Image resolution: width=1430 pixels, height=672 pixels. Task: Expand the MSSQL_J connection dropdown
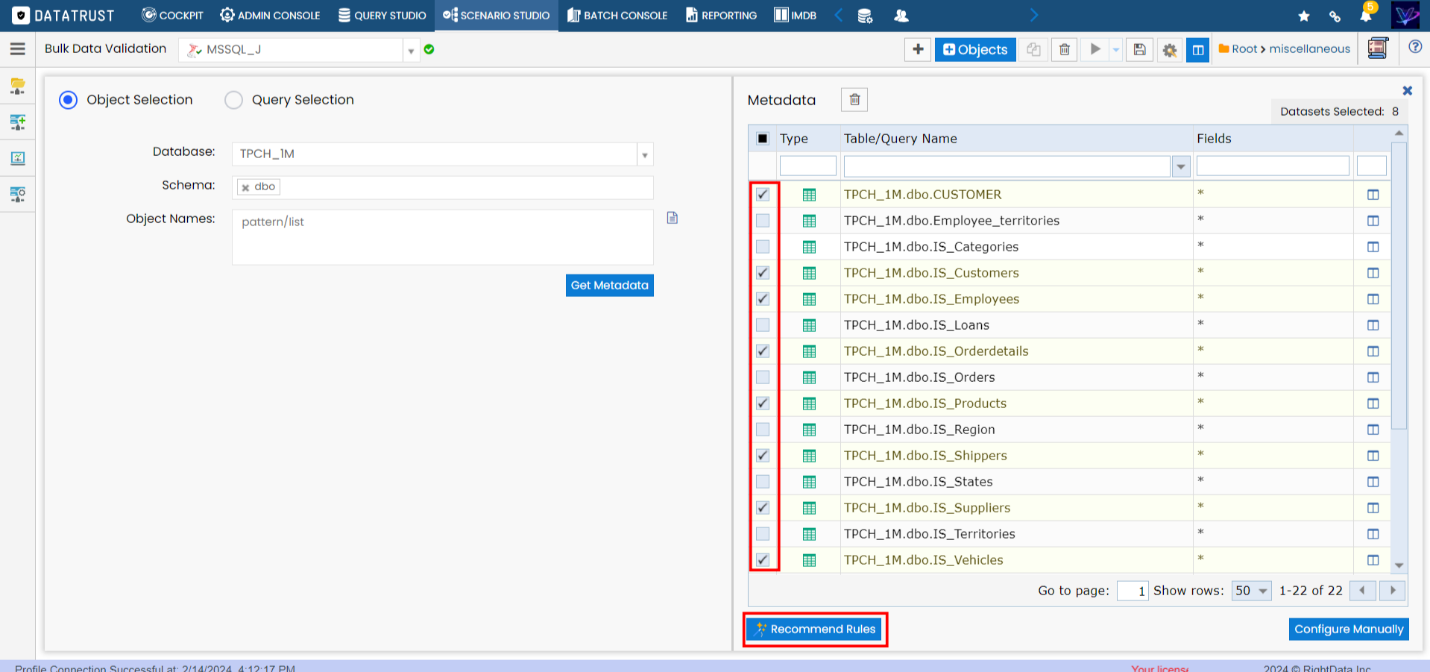(412, 47)
